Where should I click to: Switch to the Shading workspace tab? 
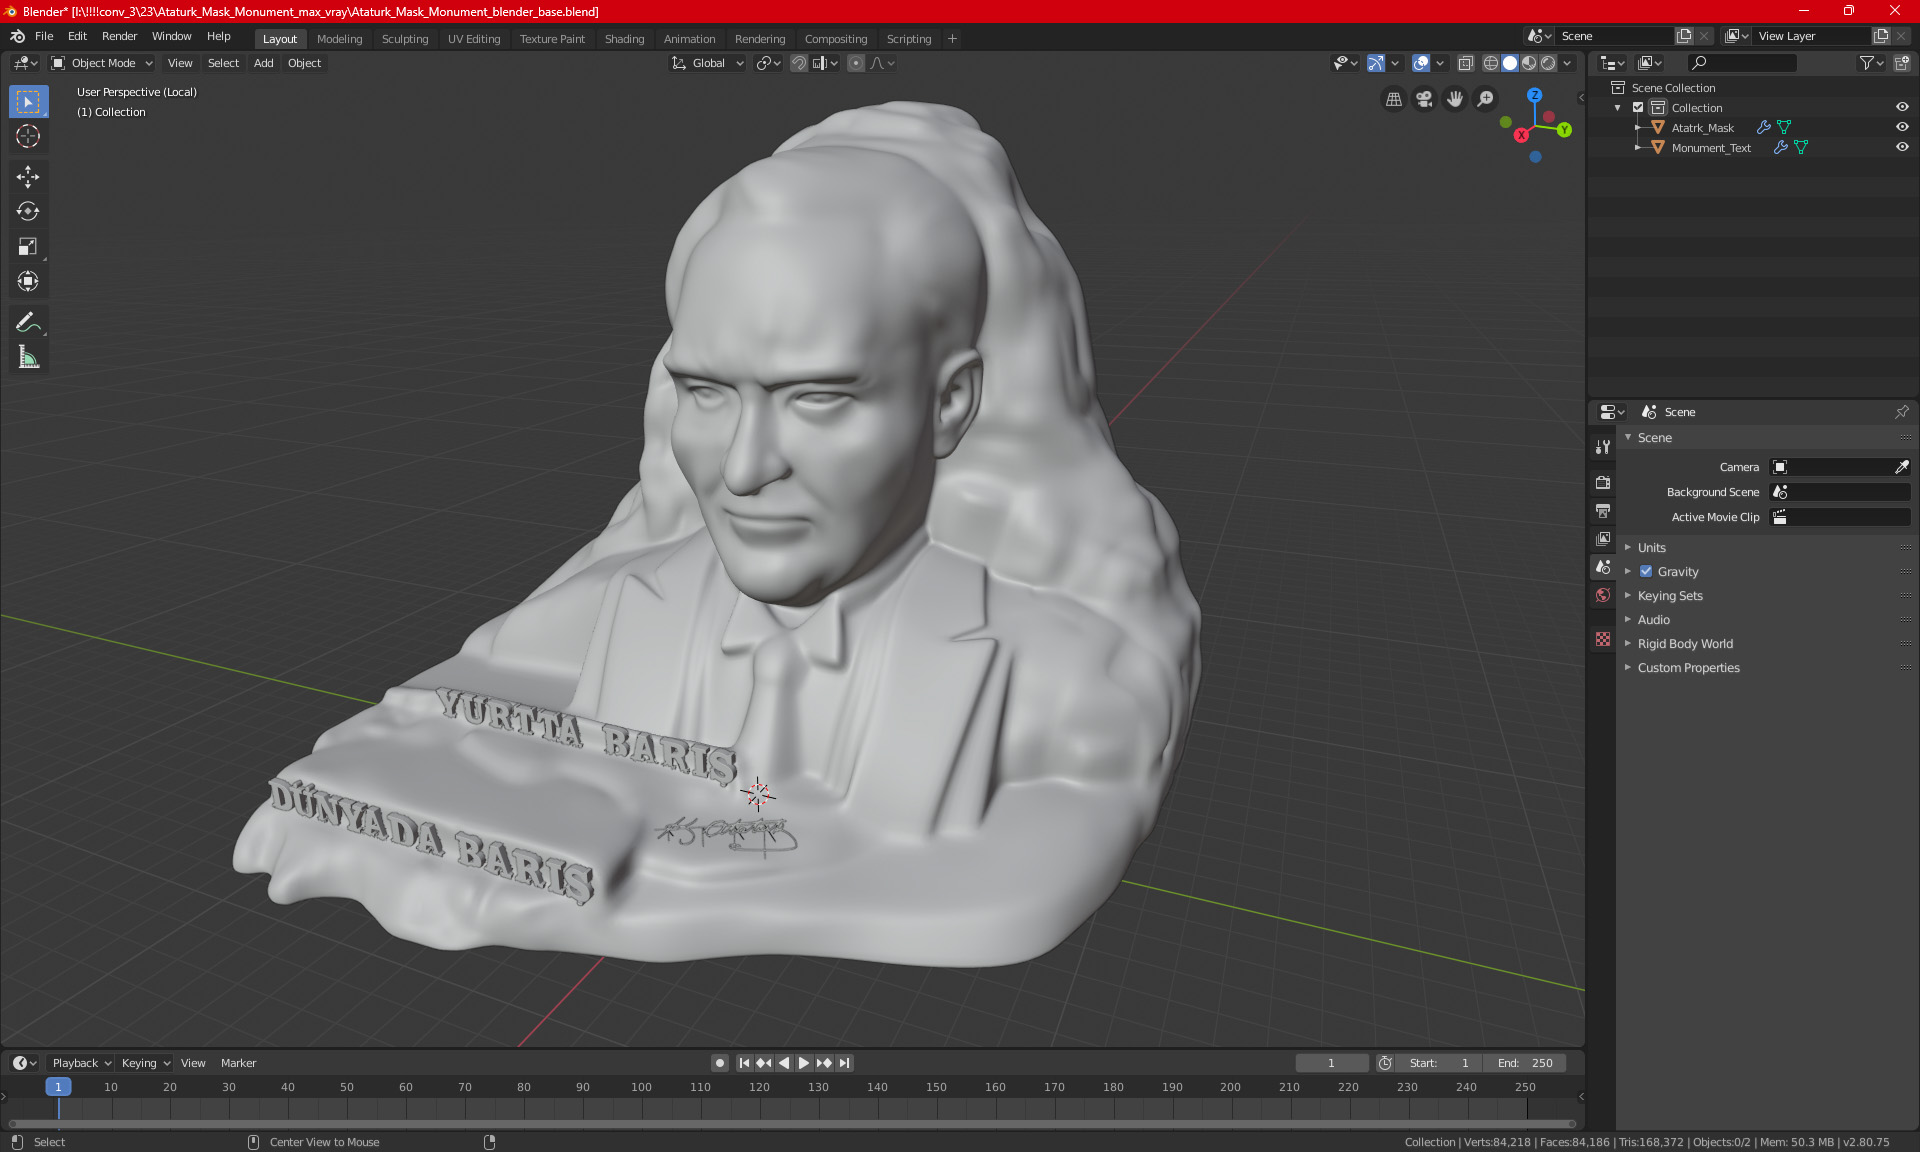click(624, 38)
